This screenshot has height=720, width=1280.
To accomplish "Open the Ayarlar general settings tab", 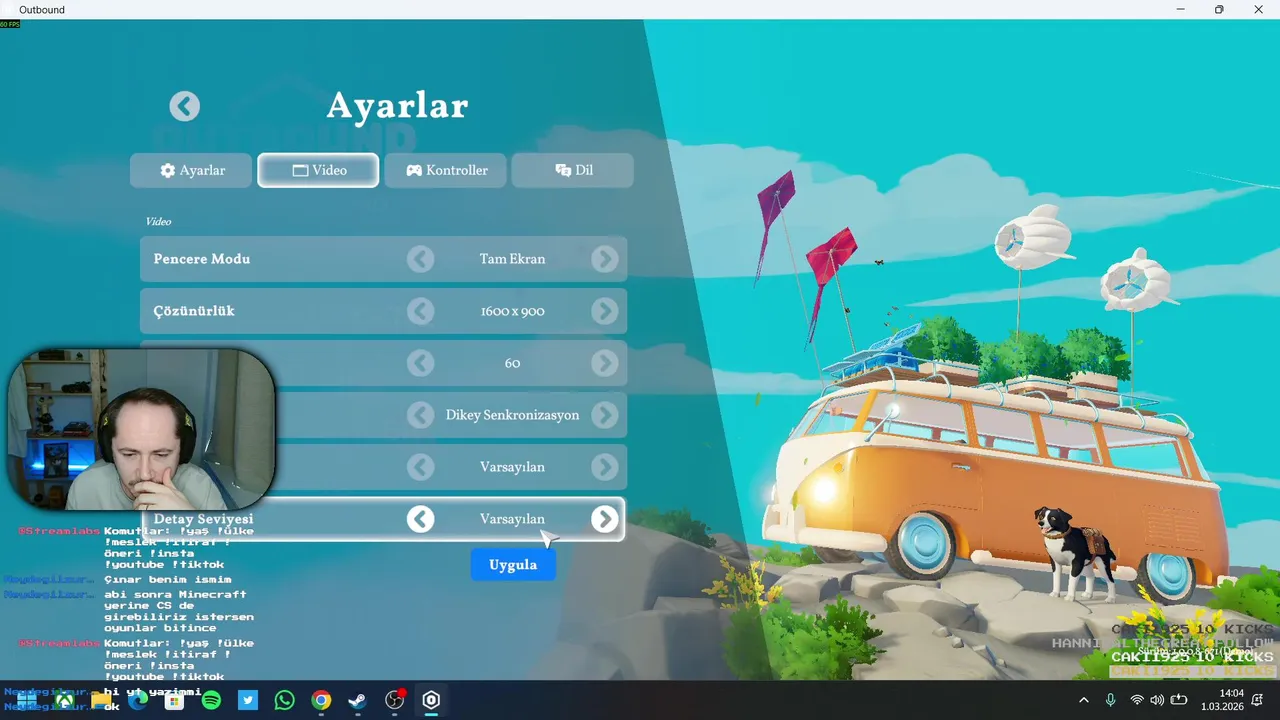I will 192,170.
